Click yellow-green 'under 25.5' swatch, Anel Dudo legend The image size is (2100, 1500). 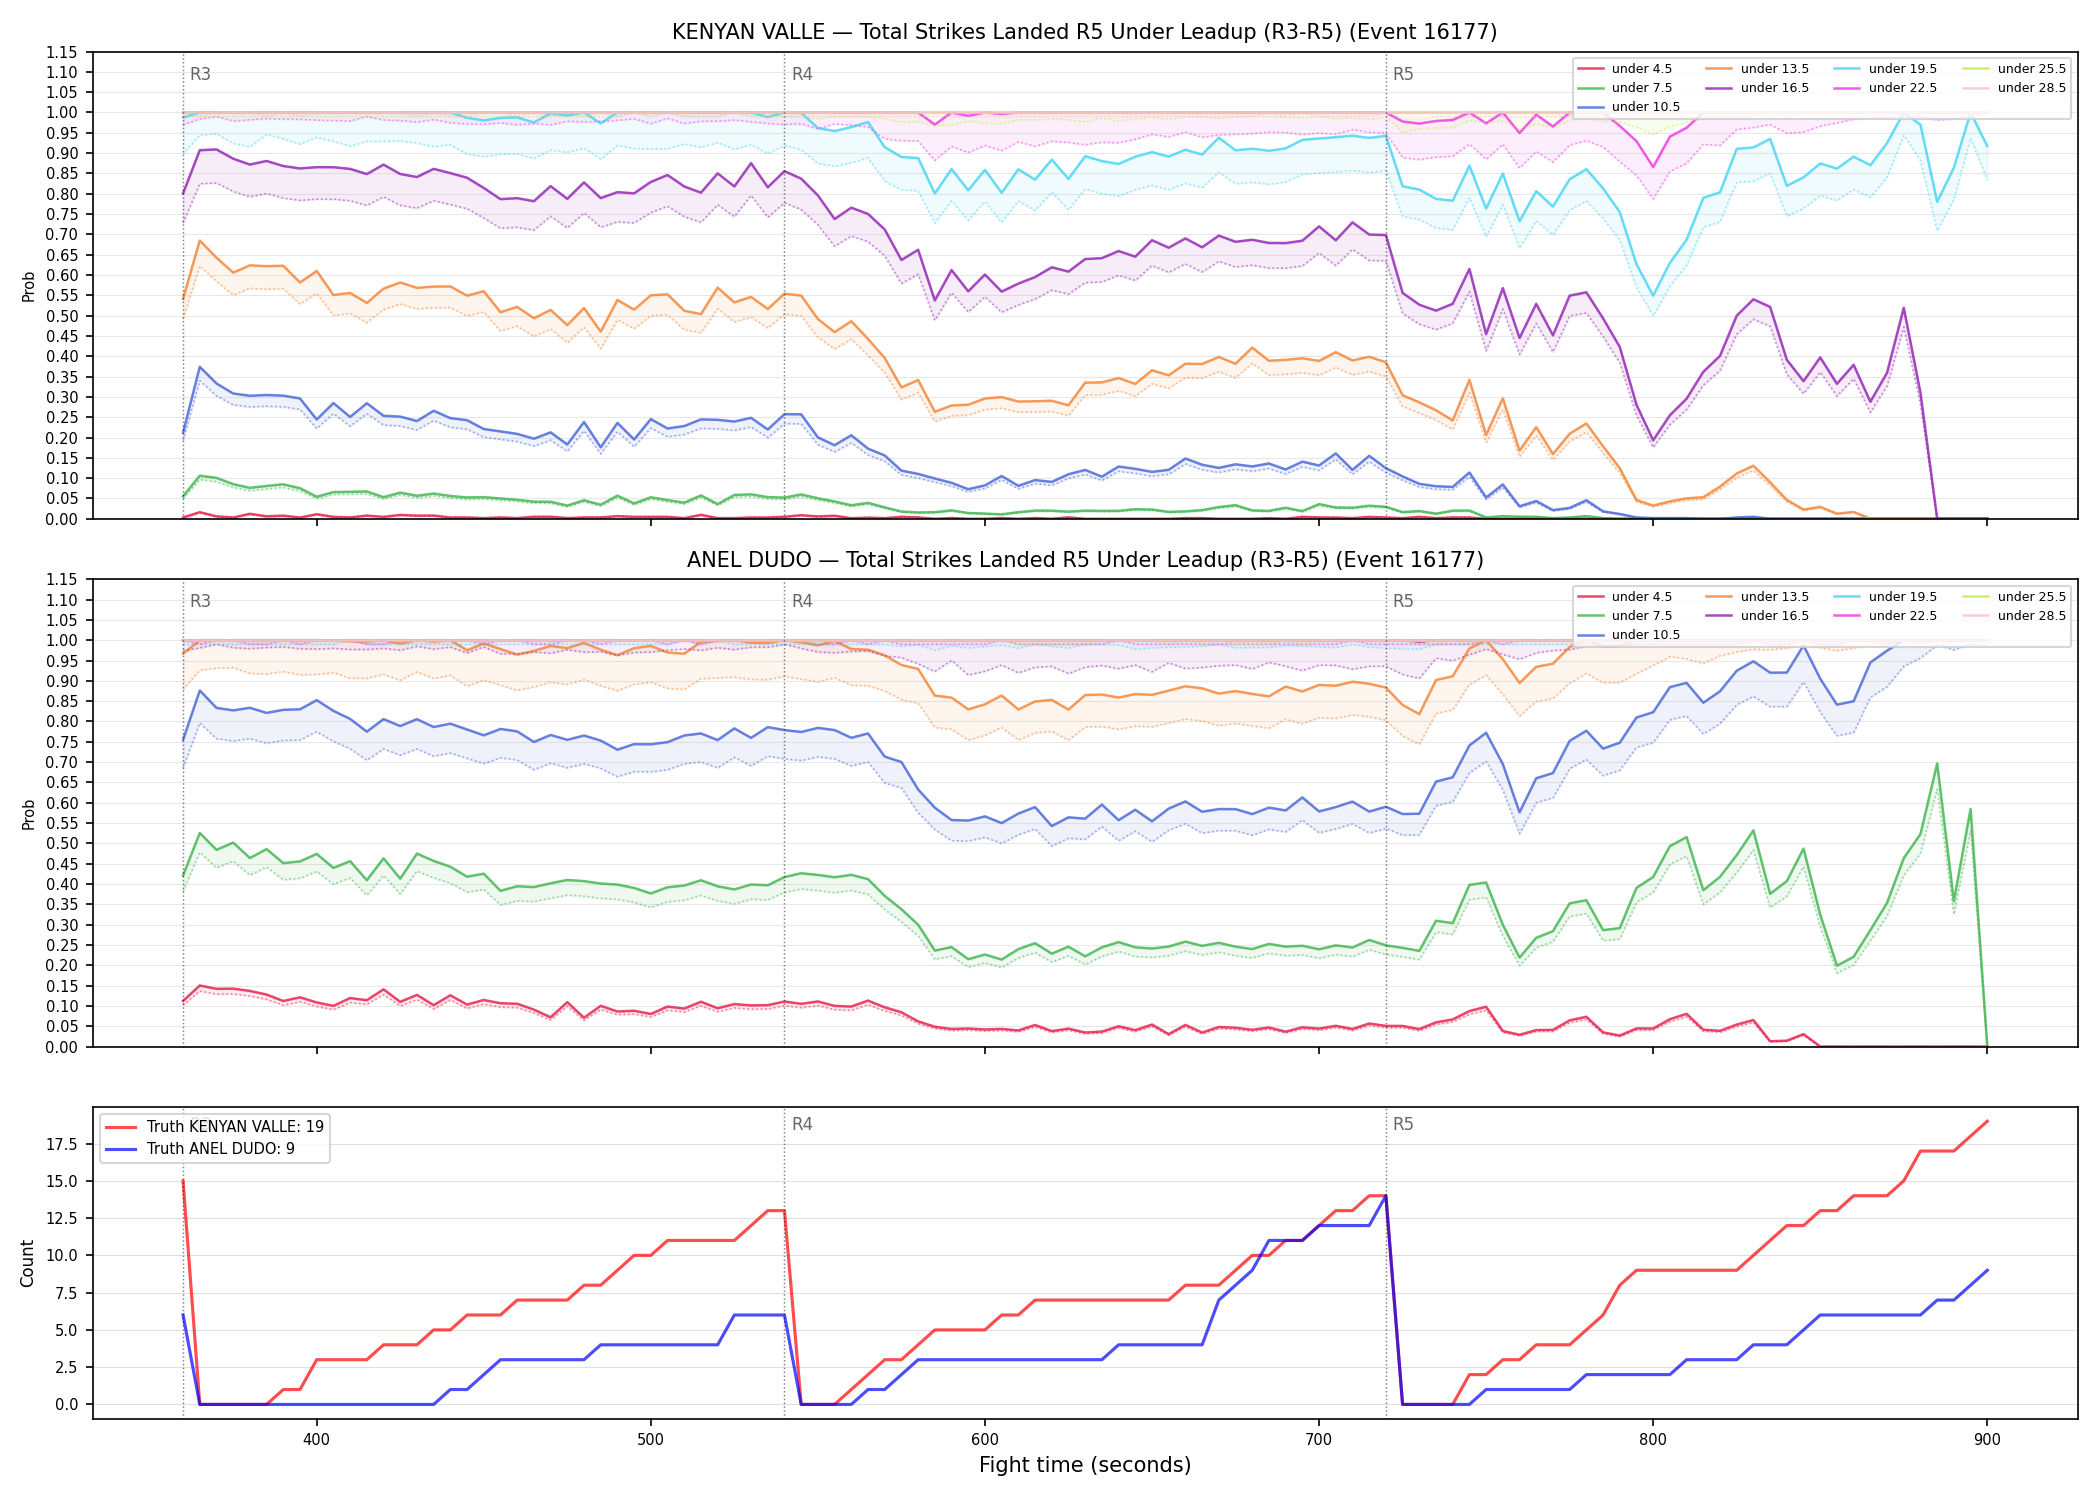(1976, 597)
